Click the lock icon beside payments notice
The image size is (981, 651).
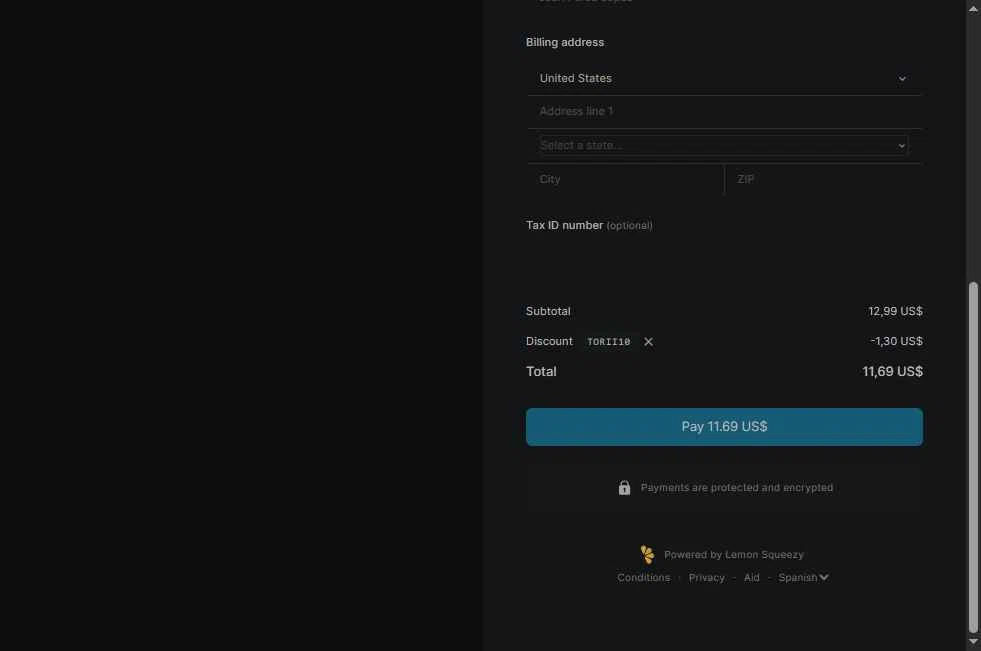tap(624, 487)
